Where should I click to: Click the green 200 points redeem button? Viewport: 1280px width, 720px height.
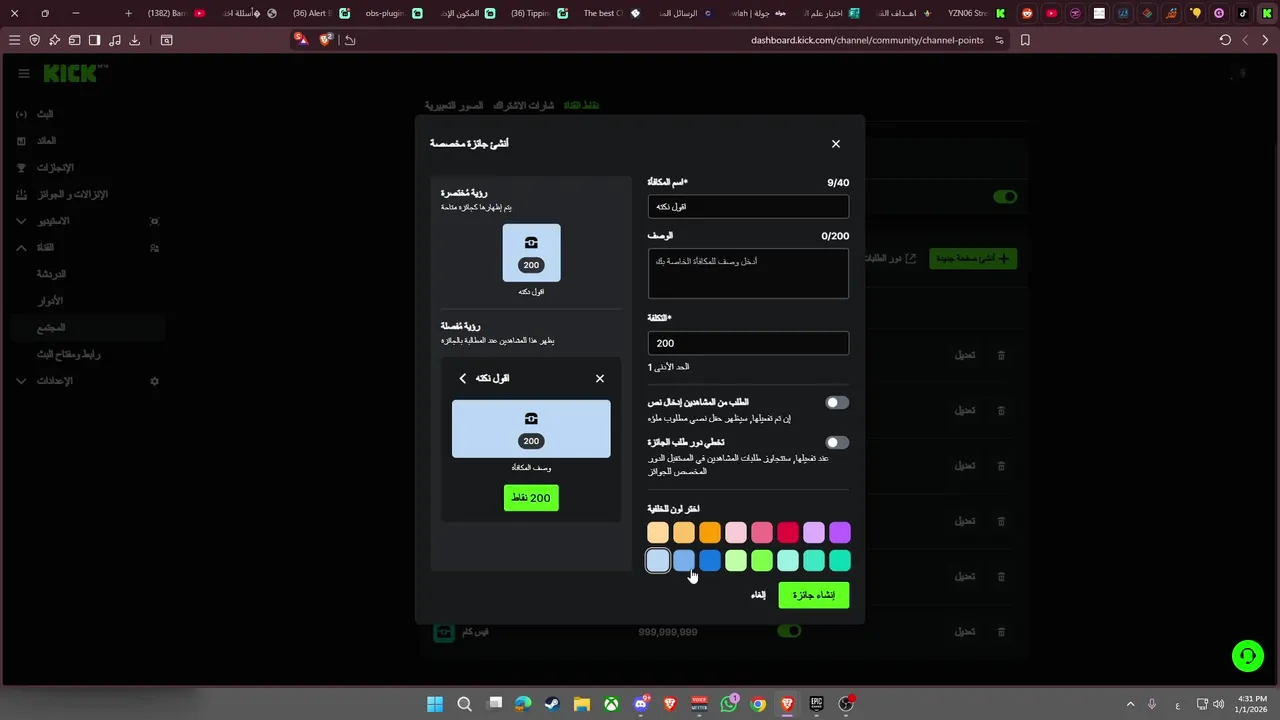[531, 498]
